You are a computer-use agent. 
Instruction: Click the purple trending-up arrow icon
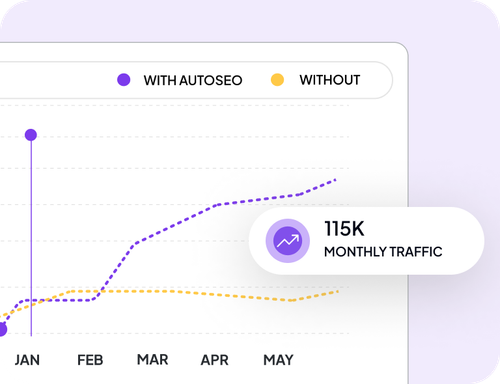(288, 241)
